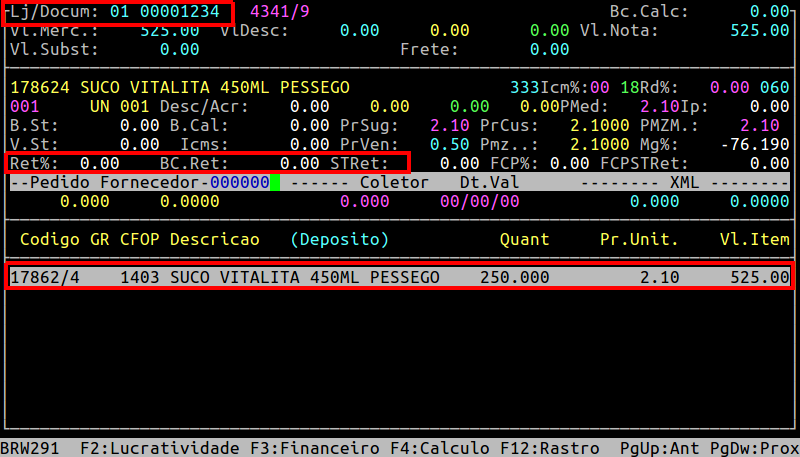
Task: Click the Quant column header
Action: pos(525,240)
